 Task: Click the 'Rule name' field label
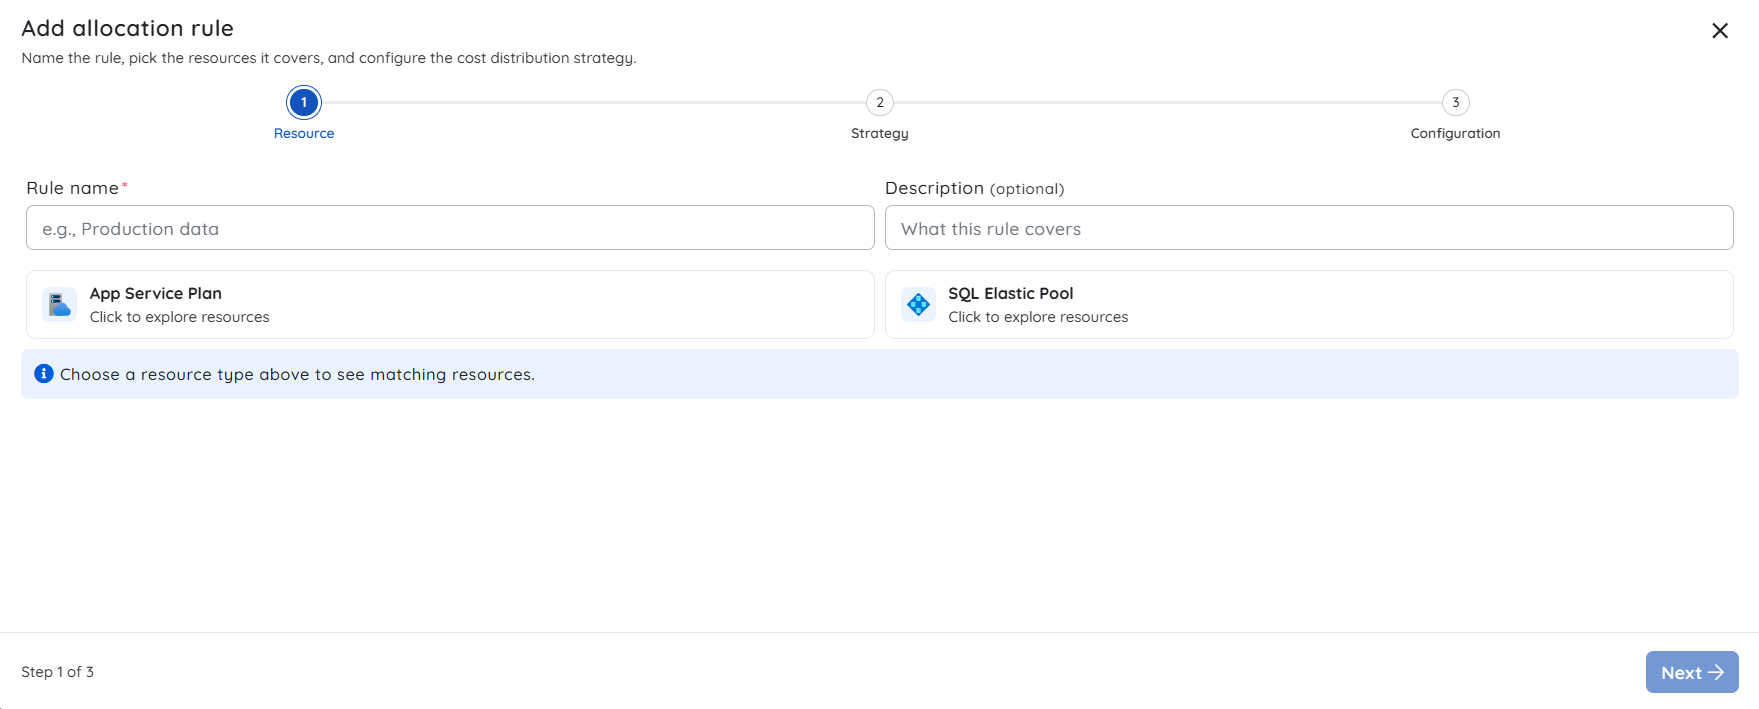click(x=72, y=188)
